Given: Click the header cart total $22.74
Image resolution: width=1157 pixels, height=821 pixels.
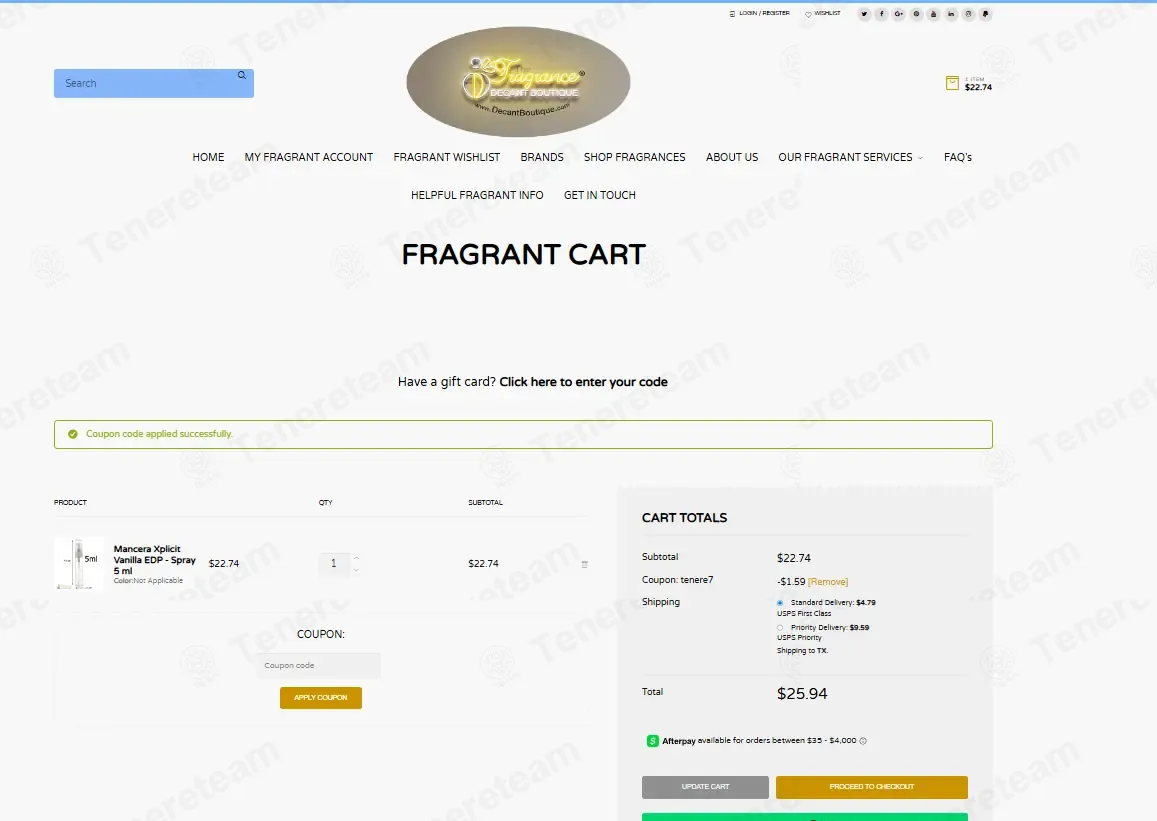Looking at the screenshot, I should pyautogui.click(x=978, y=87).
